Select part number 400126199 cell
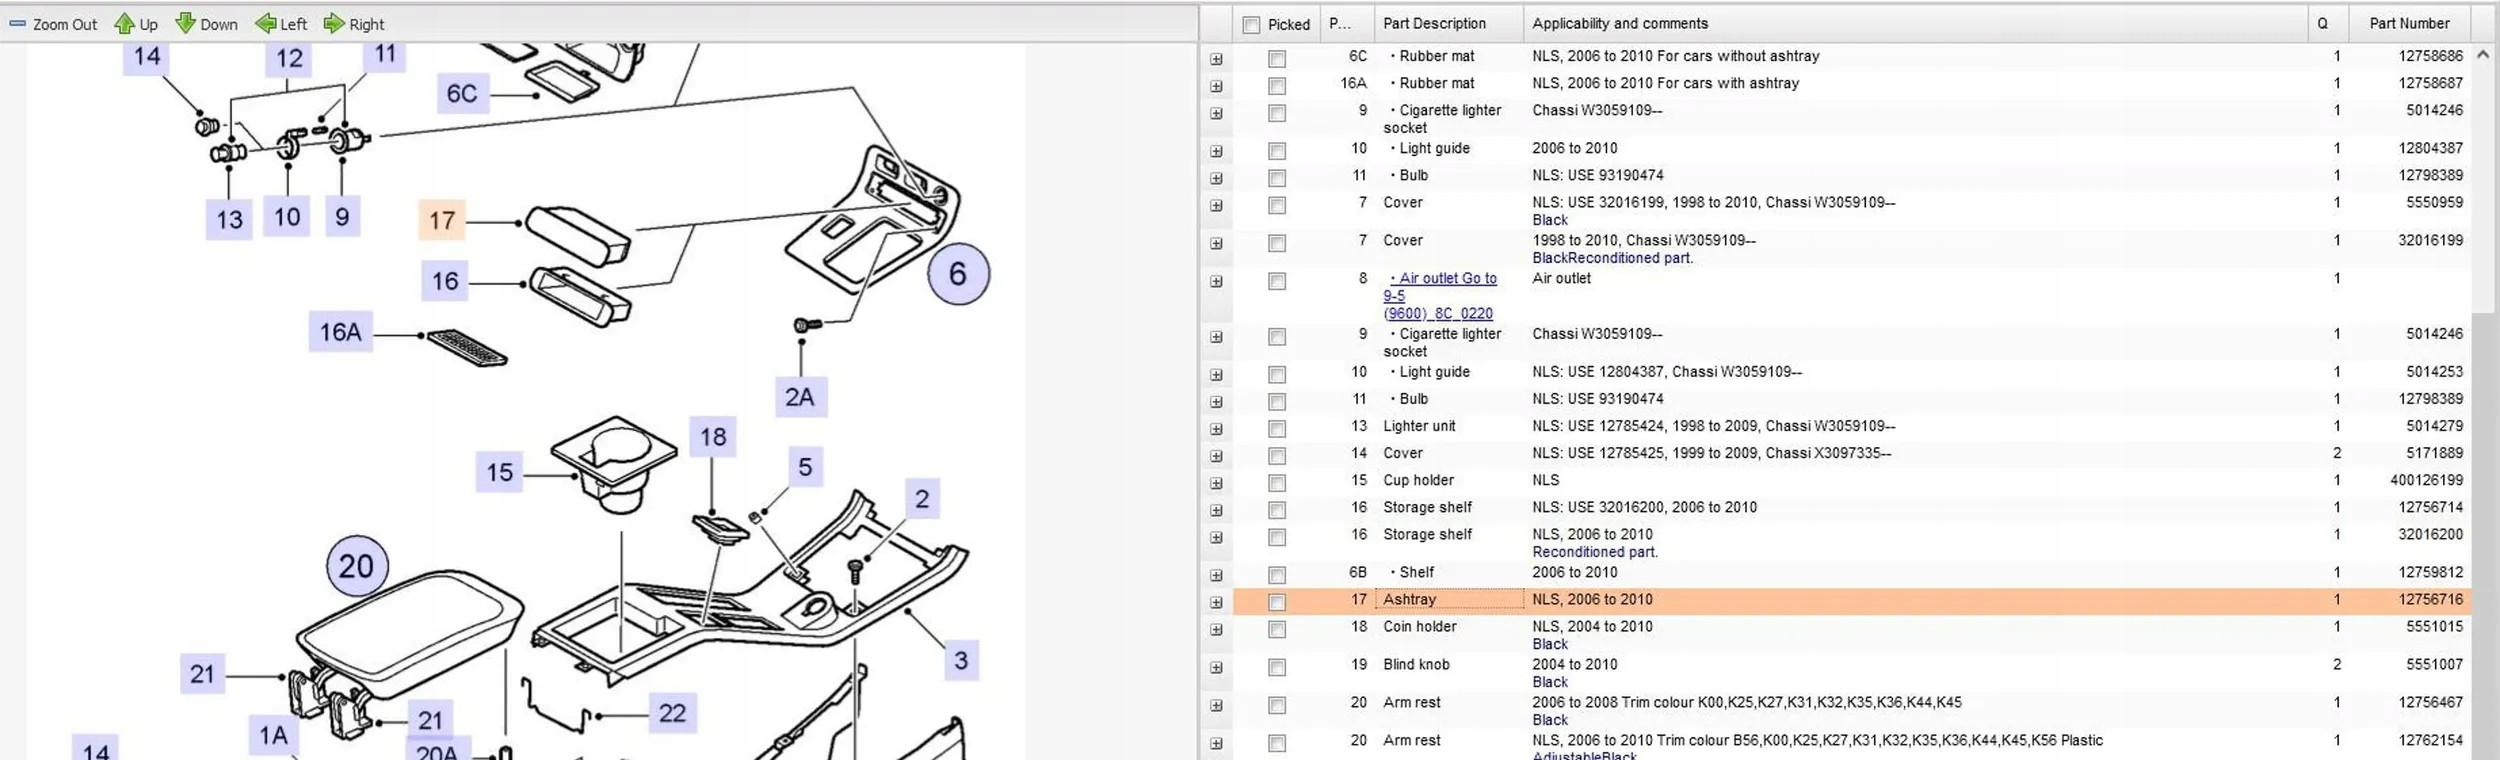The height and width of the screenshot is (760, 2500). pos(2426,480)
